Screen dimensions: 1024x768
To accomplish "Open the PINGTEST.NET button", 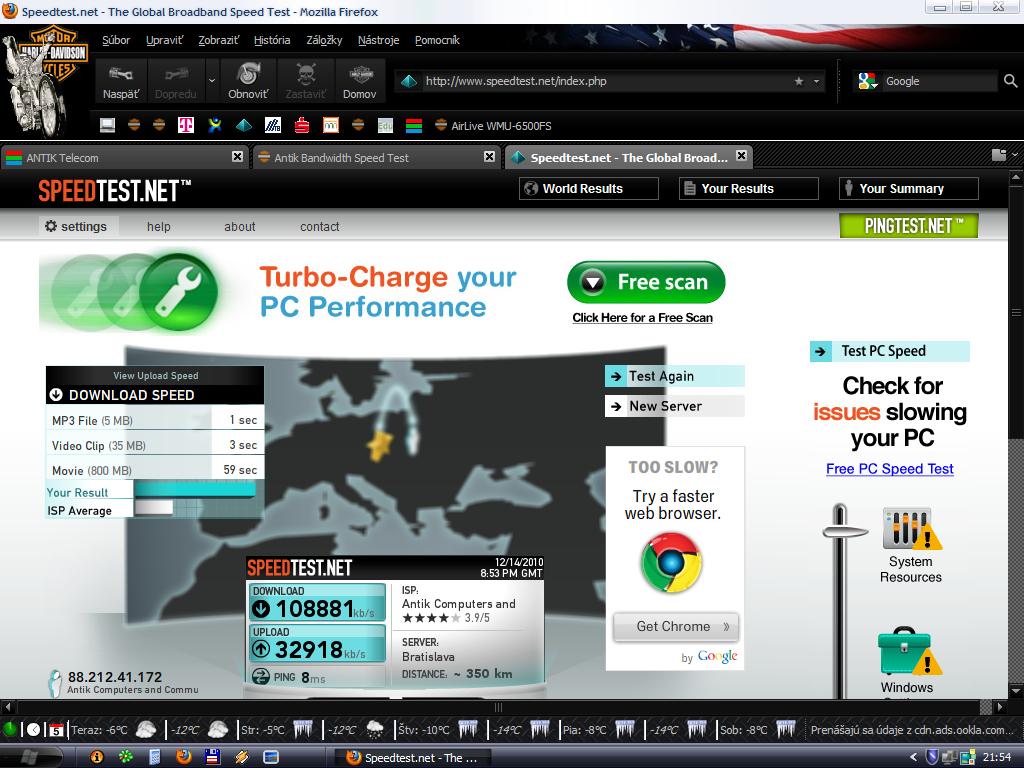I will click(x=908, y=226).
